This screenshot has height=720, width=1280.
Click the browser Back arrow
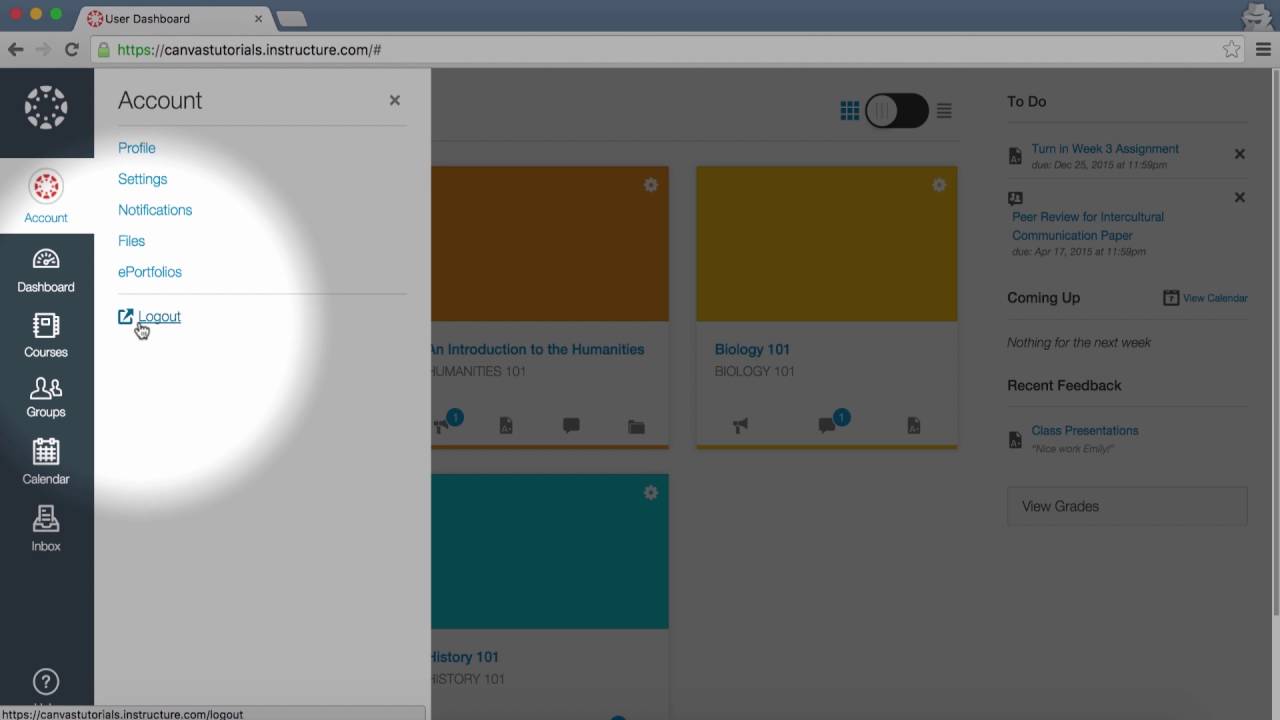(16, 49)
